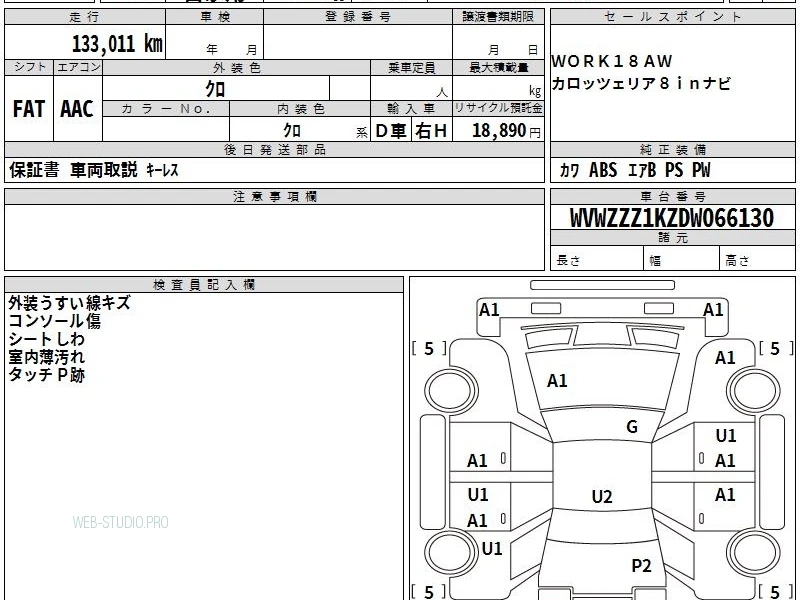Click the inspector note 外装うすい線キズ
The width and height of the screenshot is (800, 600).
(69, 303)
